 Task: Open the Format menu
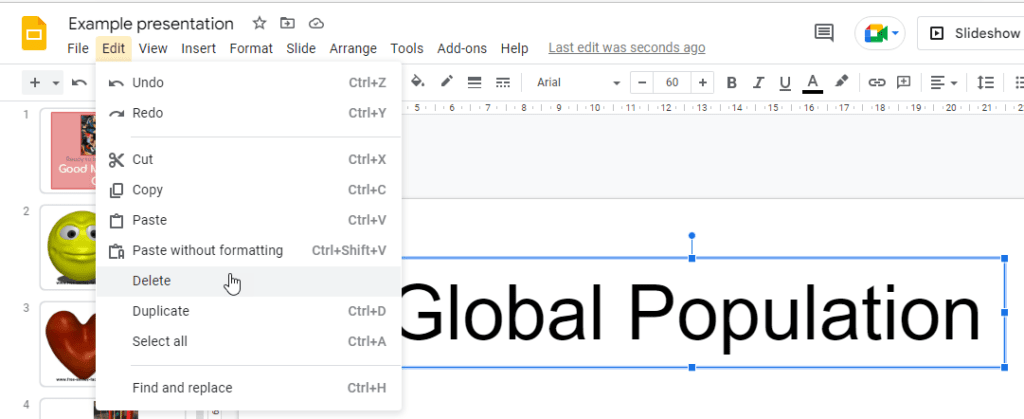tap(251, 48)
